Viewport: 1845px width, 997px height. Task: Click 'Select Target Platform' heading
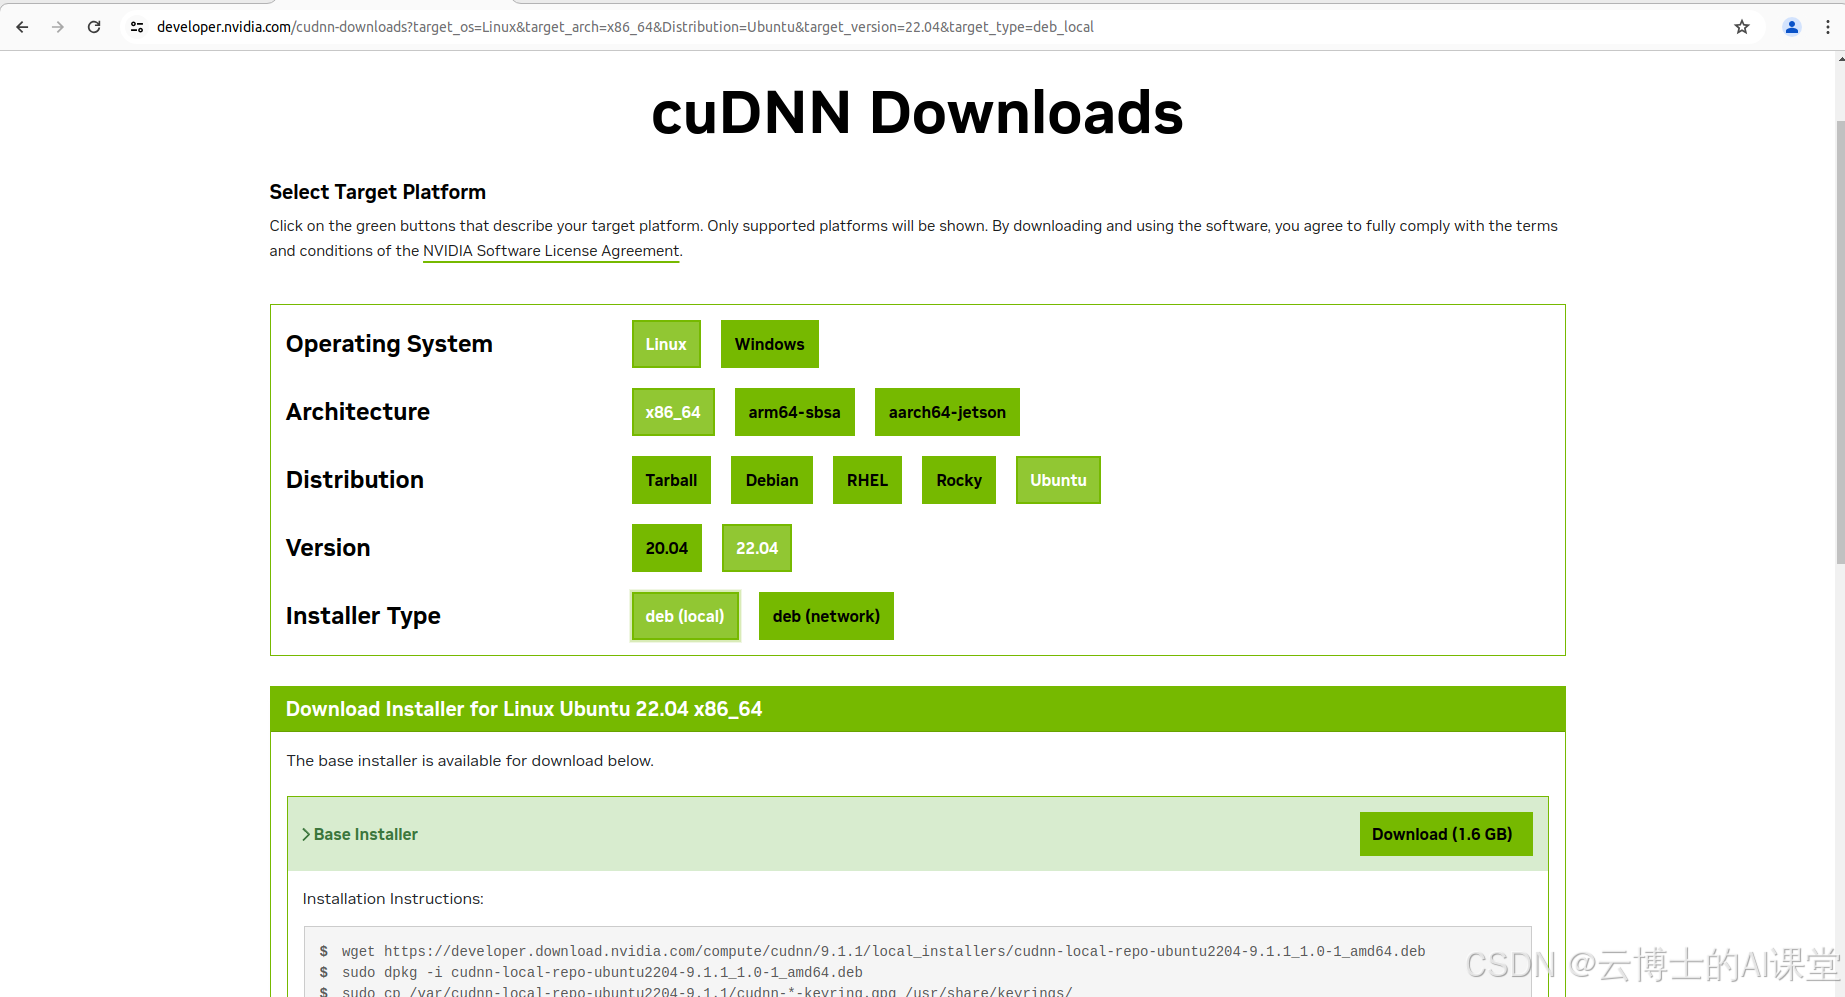(x=377, y=192)
